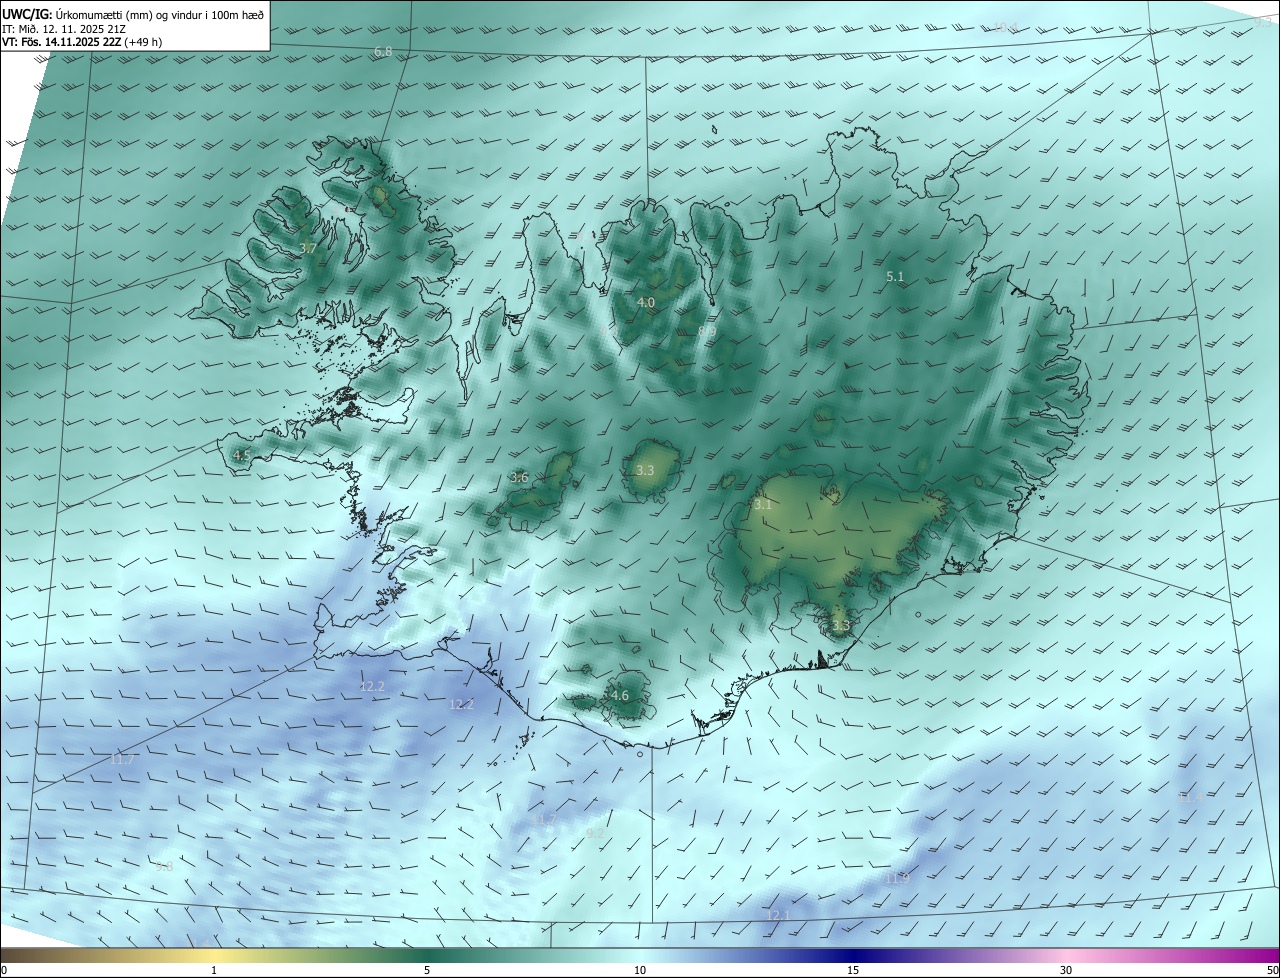Click the 11.9 value label over the southern sea
Viewport: 1280px width, 978px height.
tap(897, 878)
